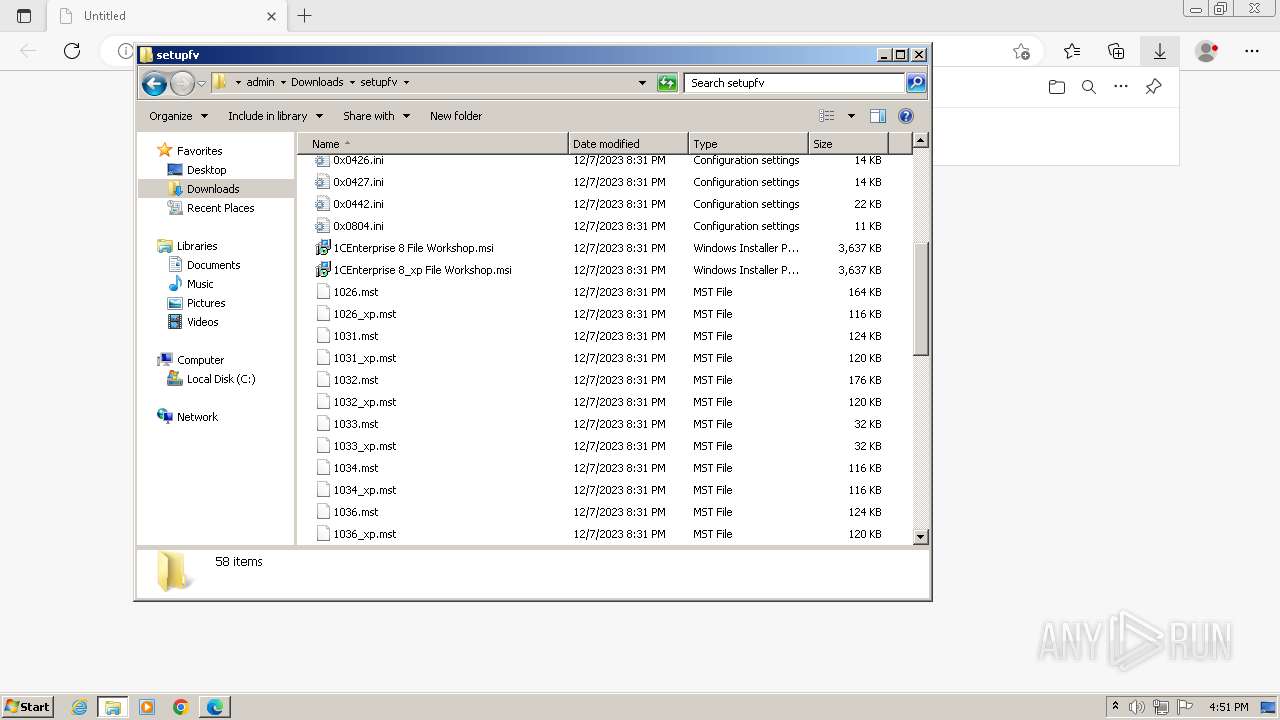
Task: Create a New folder
Action: coord(456,116)
